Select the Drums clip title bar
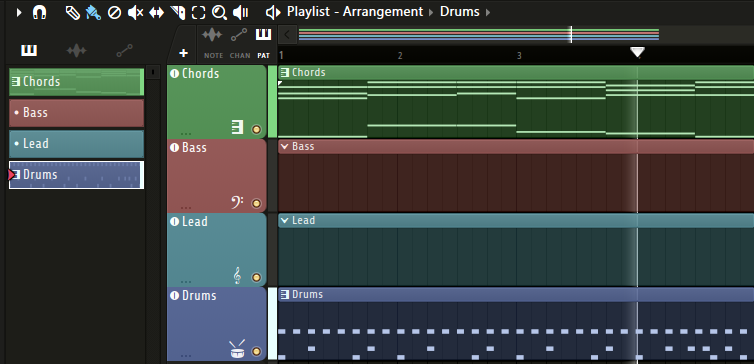Viewport: 754px width, 364px height. pos(516,295)
